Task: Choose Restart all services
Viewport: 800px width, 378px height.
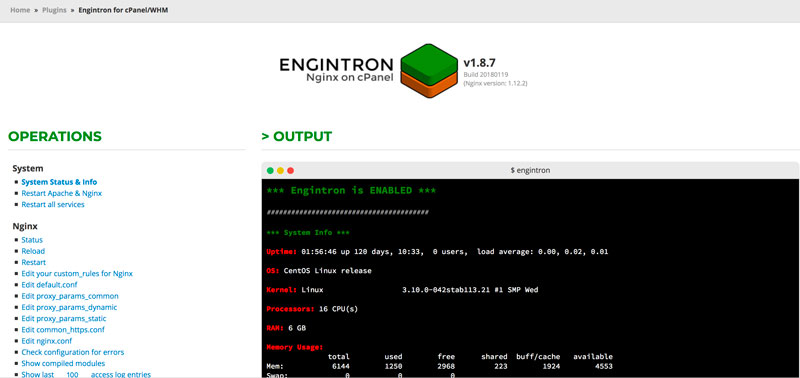Action: [x=53, y=205]
